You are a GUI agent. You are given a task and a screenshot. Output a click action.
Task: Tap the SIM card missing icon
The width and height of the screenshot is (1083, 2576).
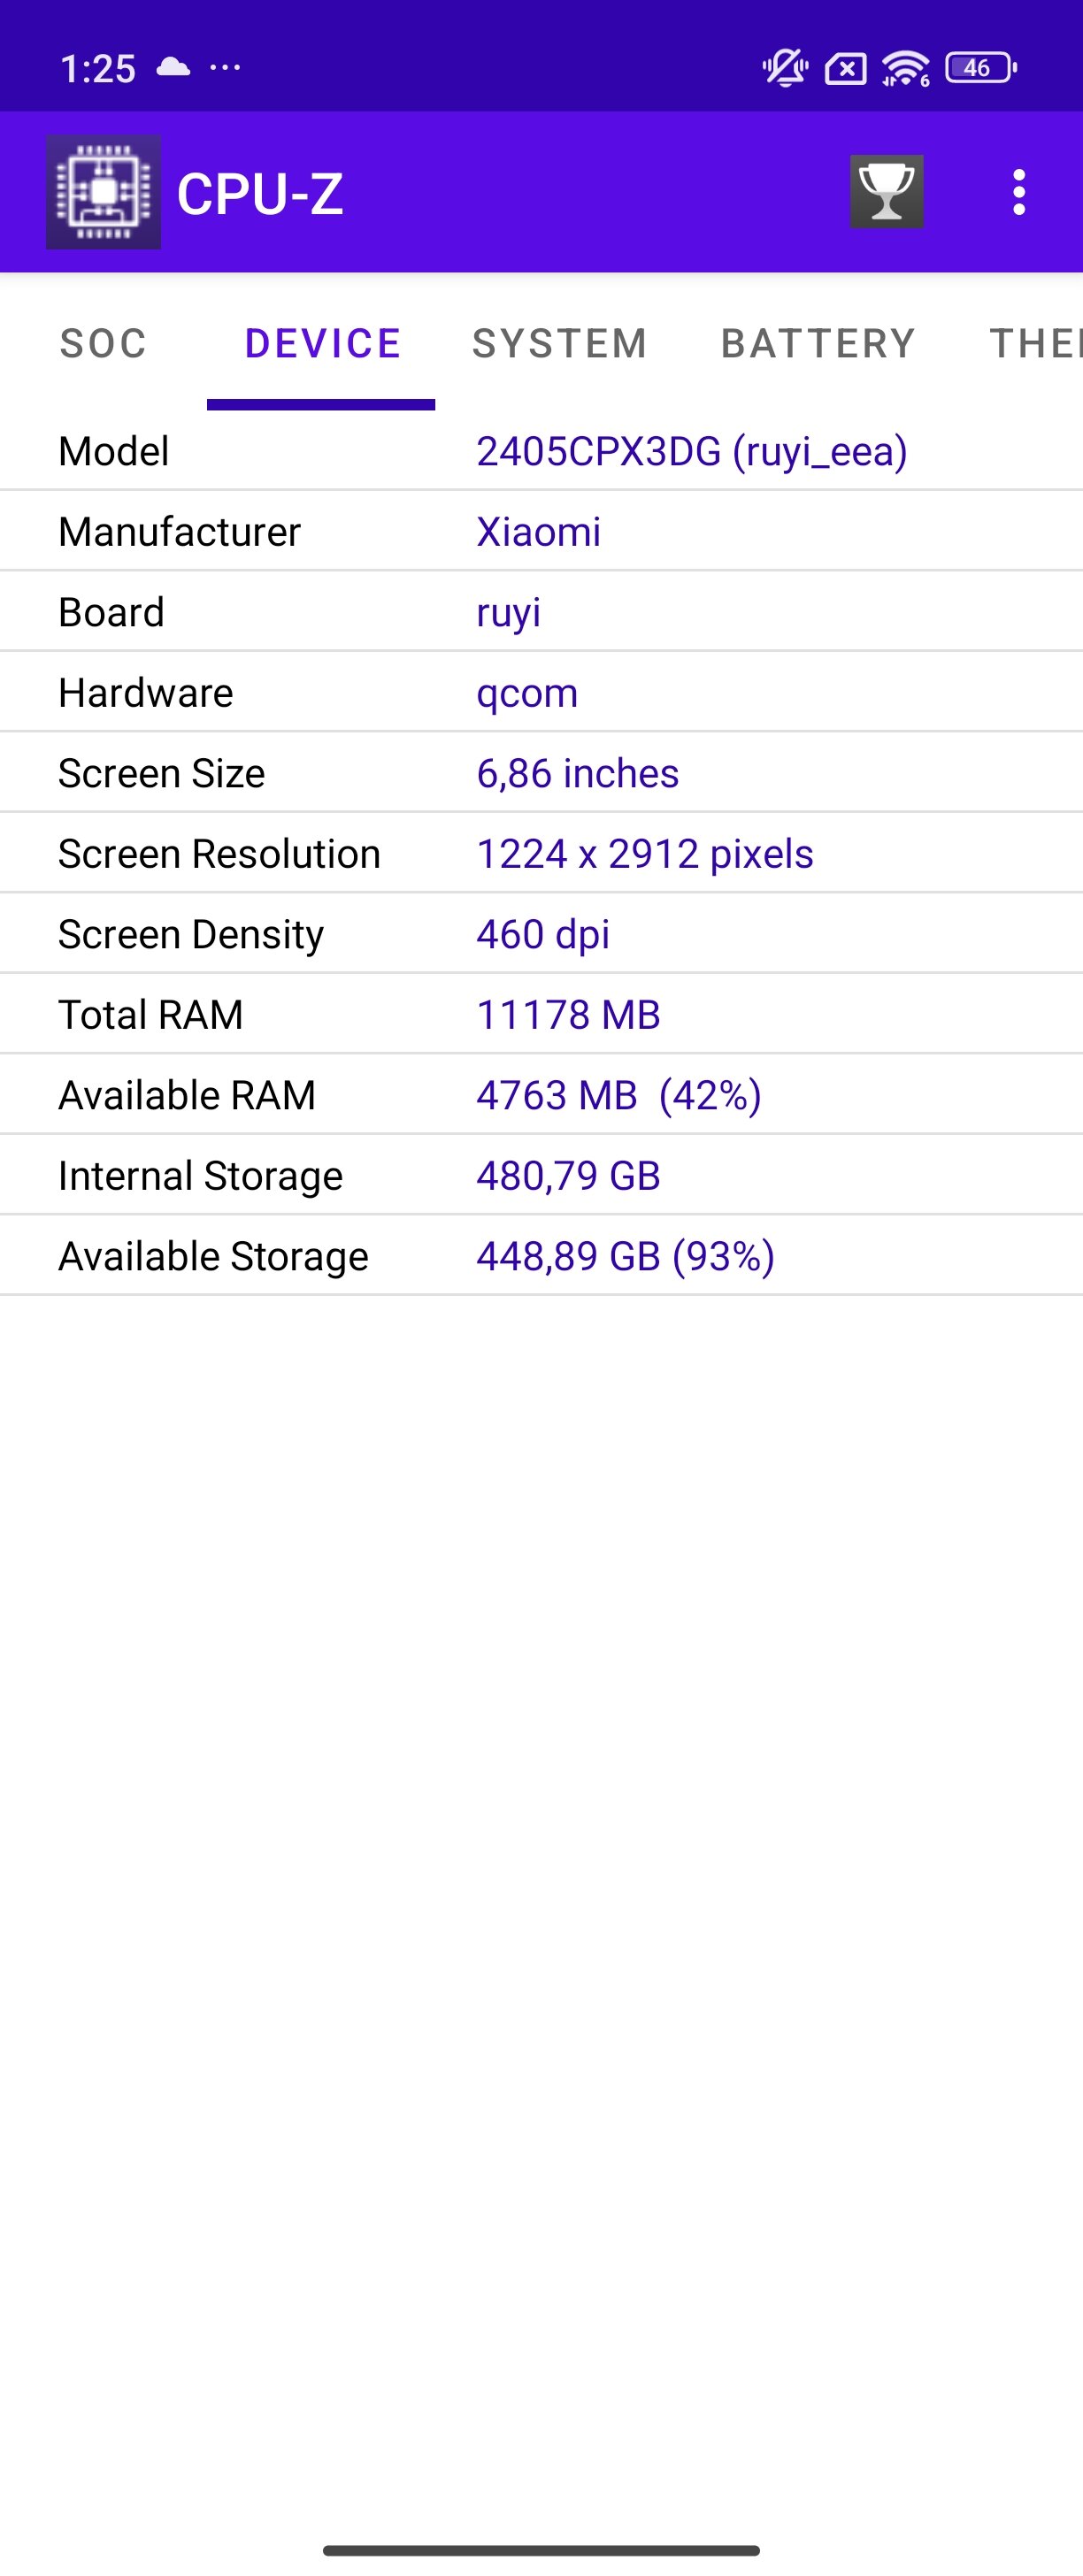click(845, 69)
